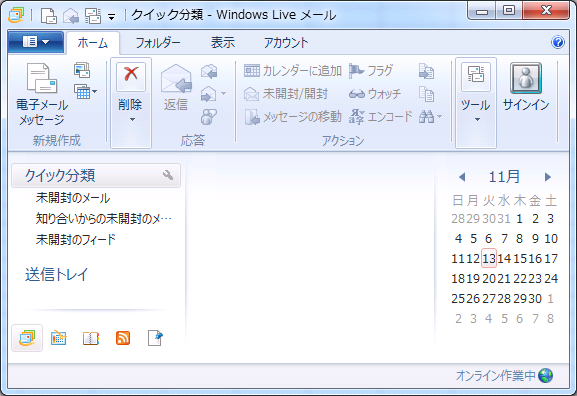Image resolution: width=577 pixels, height=396 pixels.
Task: Click the オンライン作業中 status text
Action: point(496,375)
